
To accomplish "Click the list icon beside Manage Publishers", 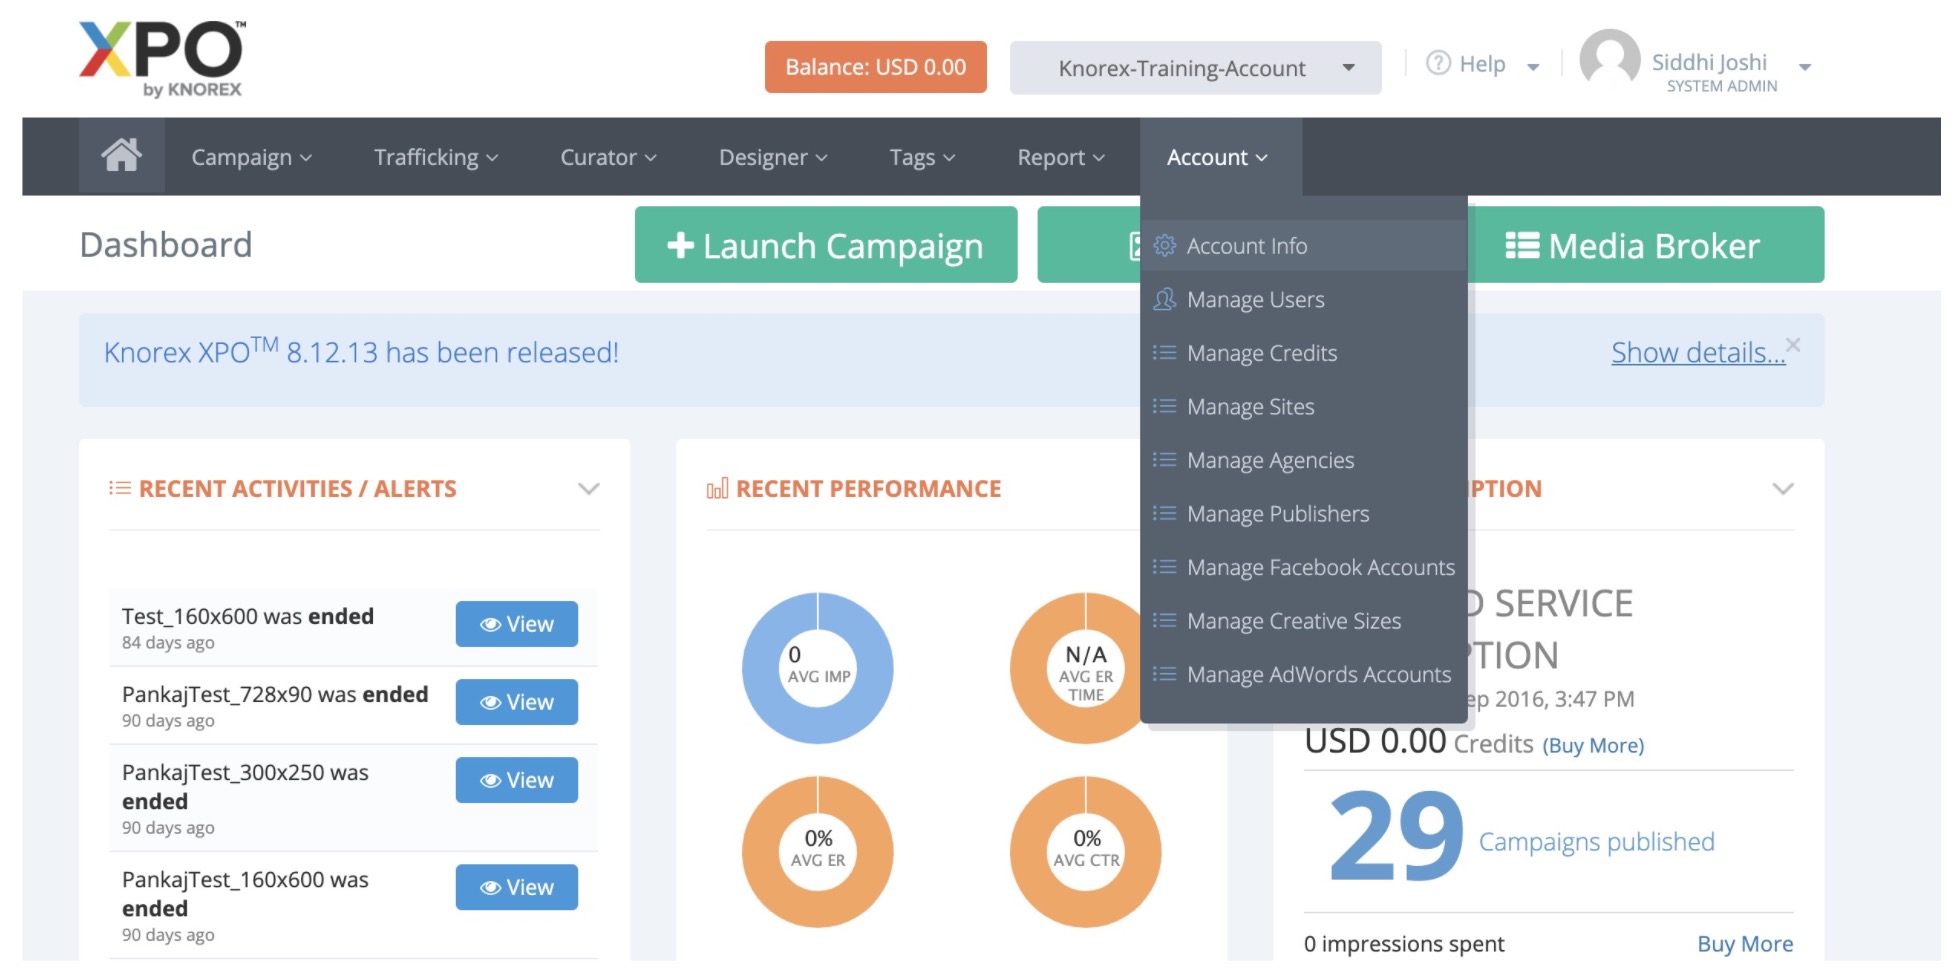I will point(1164,513).
